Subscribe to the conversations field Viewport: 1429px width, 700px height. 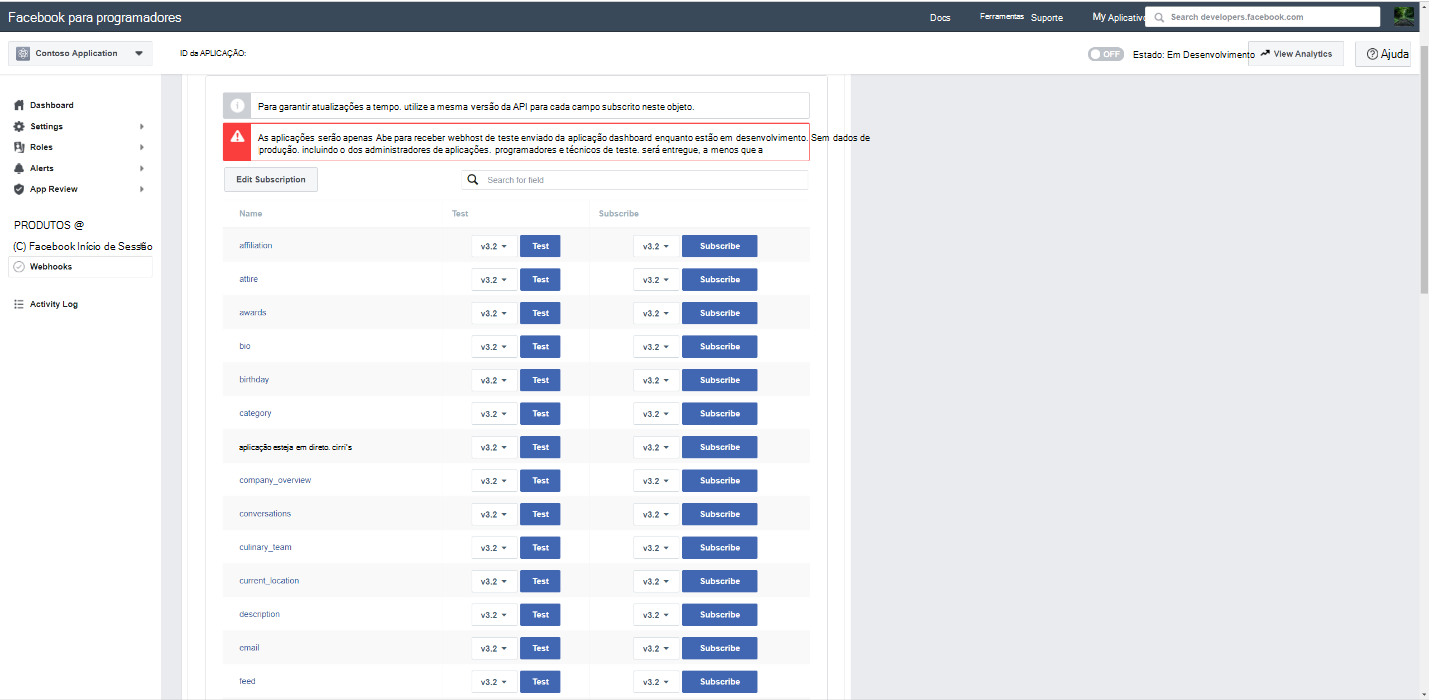pyautogui.click(x=719, y=514)
